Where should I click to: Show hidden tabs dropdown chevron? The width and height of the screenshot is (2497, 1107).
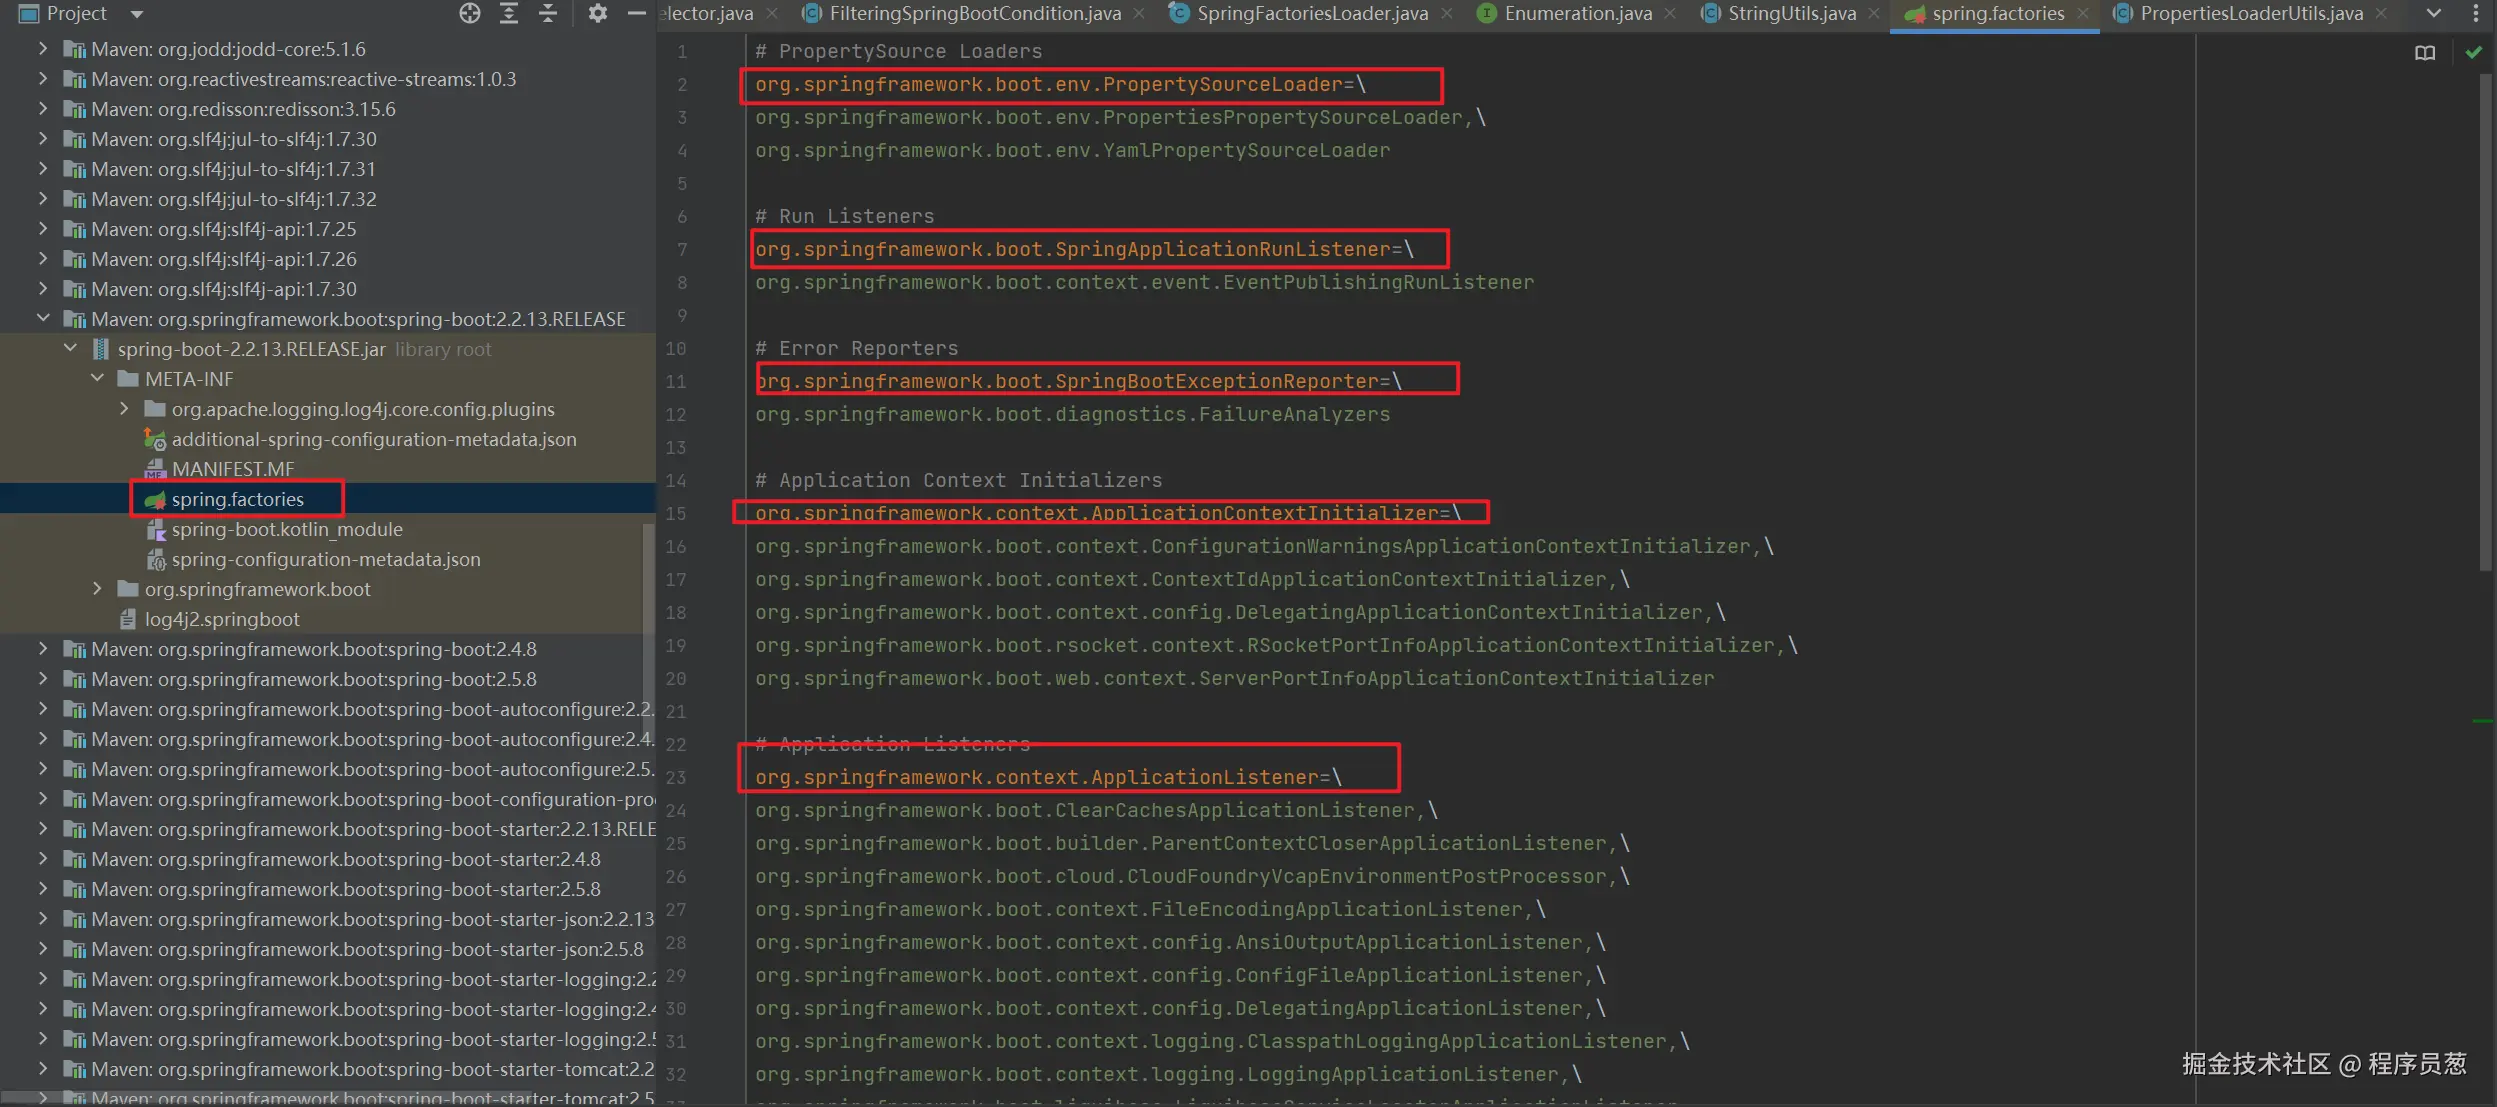point(2433,13)
